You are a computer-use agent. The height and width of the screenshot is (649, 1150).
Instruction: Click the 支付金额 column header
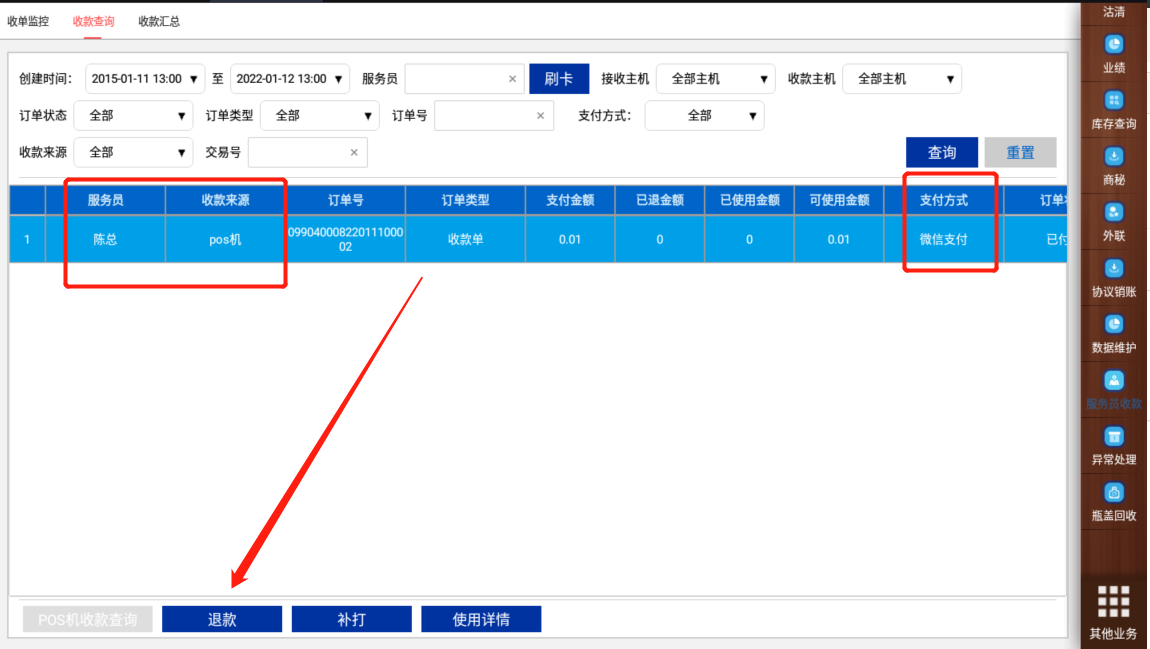pos(570,200)
